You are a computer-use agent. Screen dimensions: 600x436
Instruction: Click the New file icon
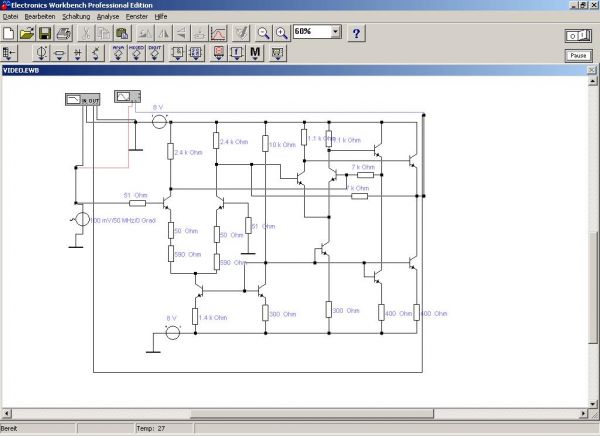pos(10,34)
